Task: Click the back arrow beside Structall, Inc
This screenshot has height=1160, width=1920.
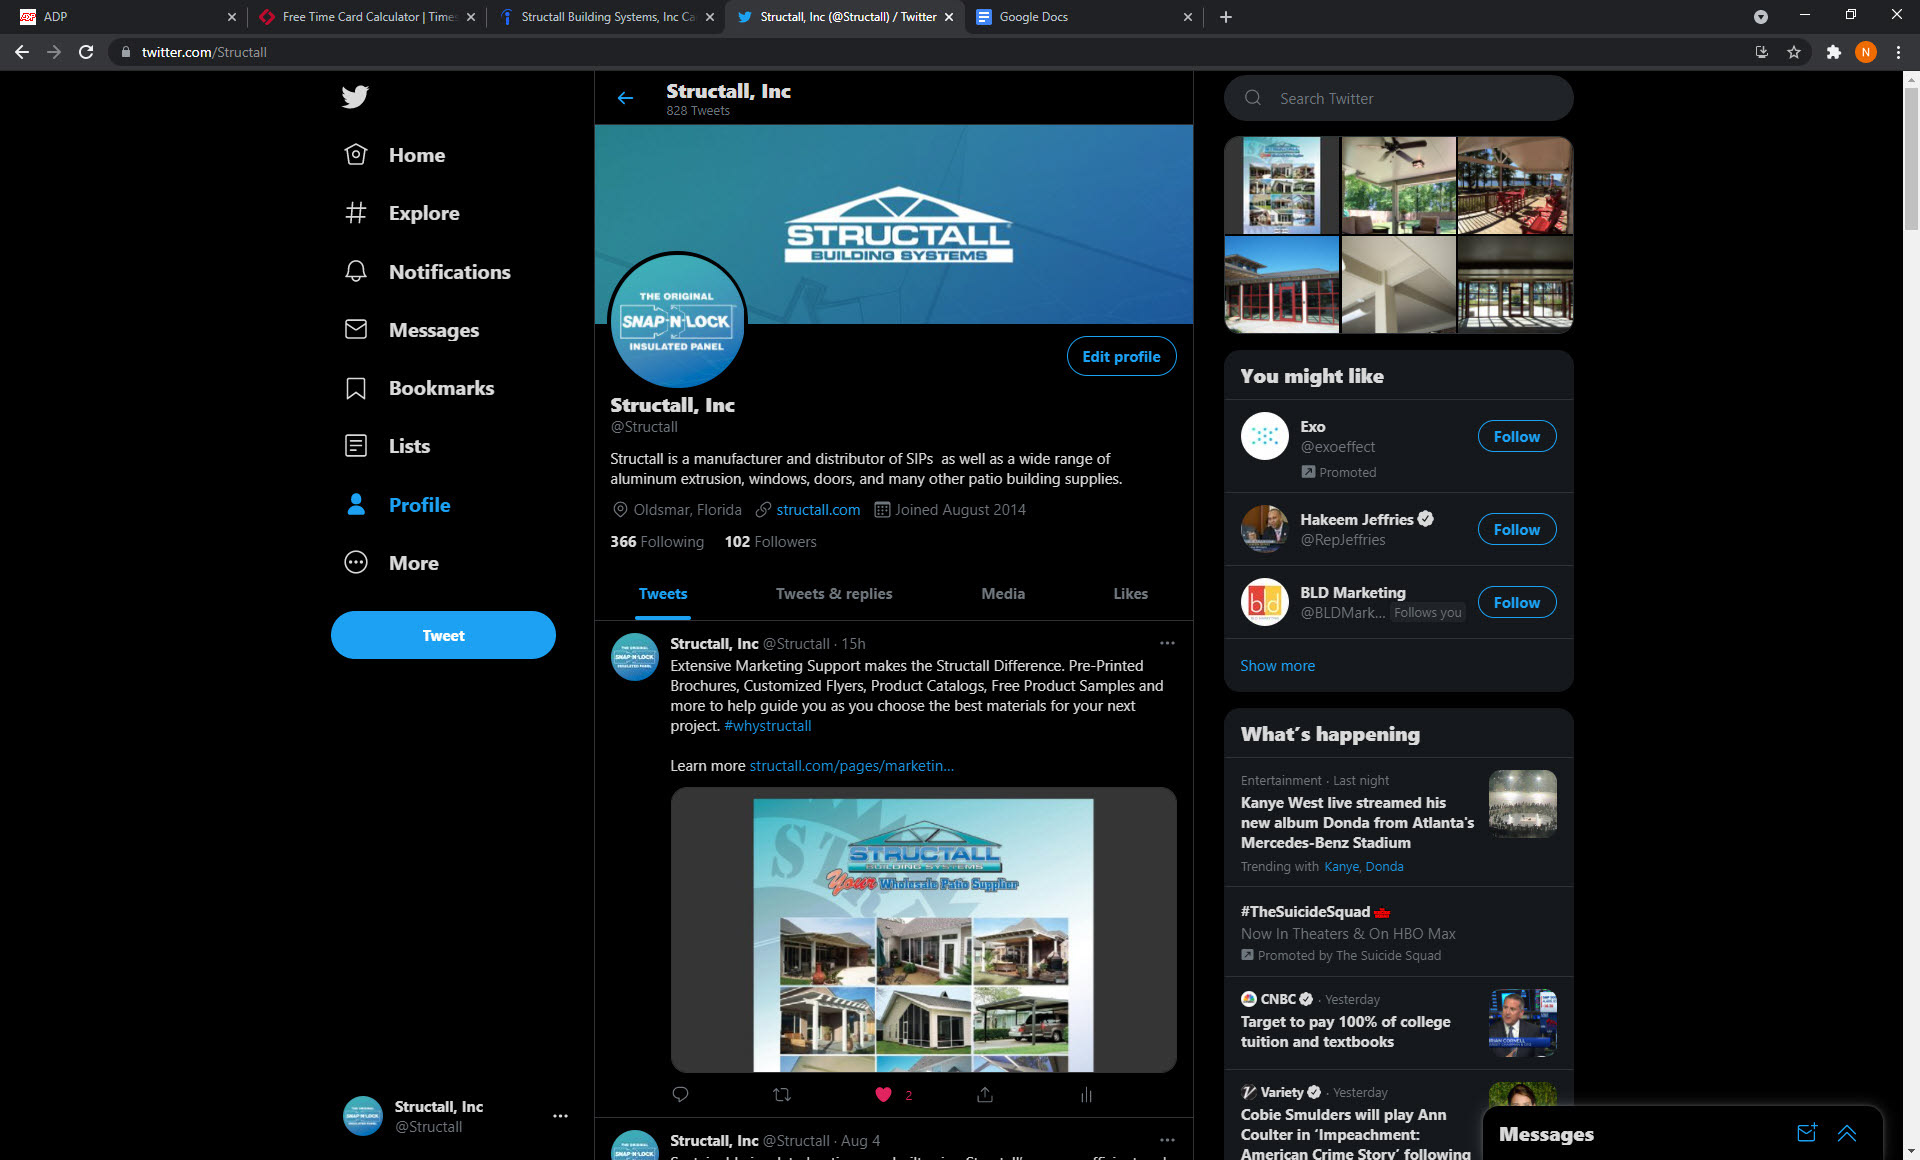Action: [x=625, y=98]
